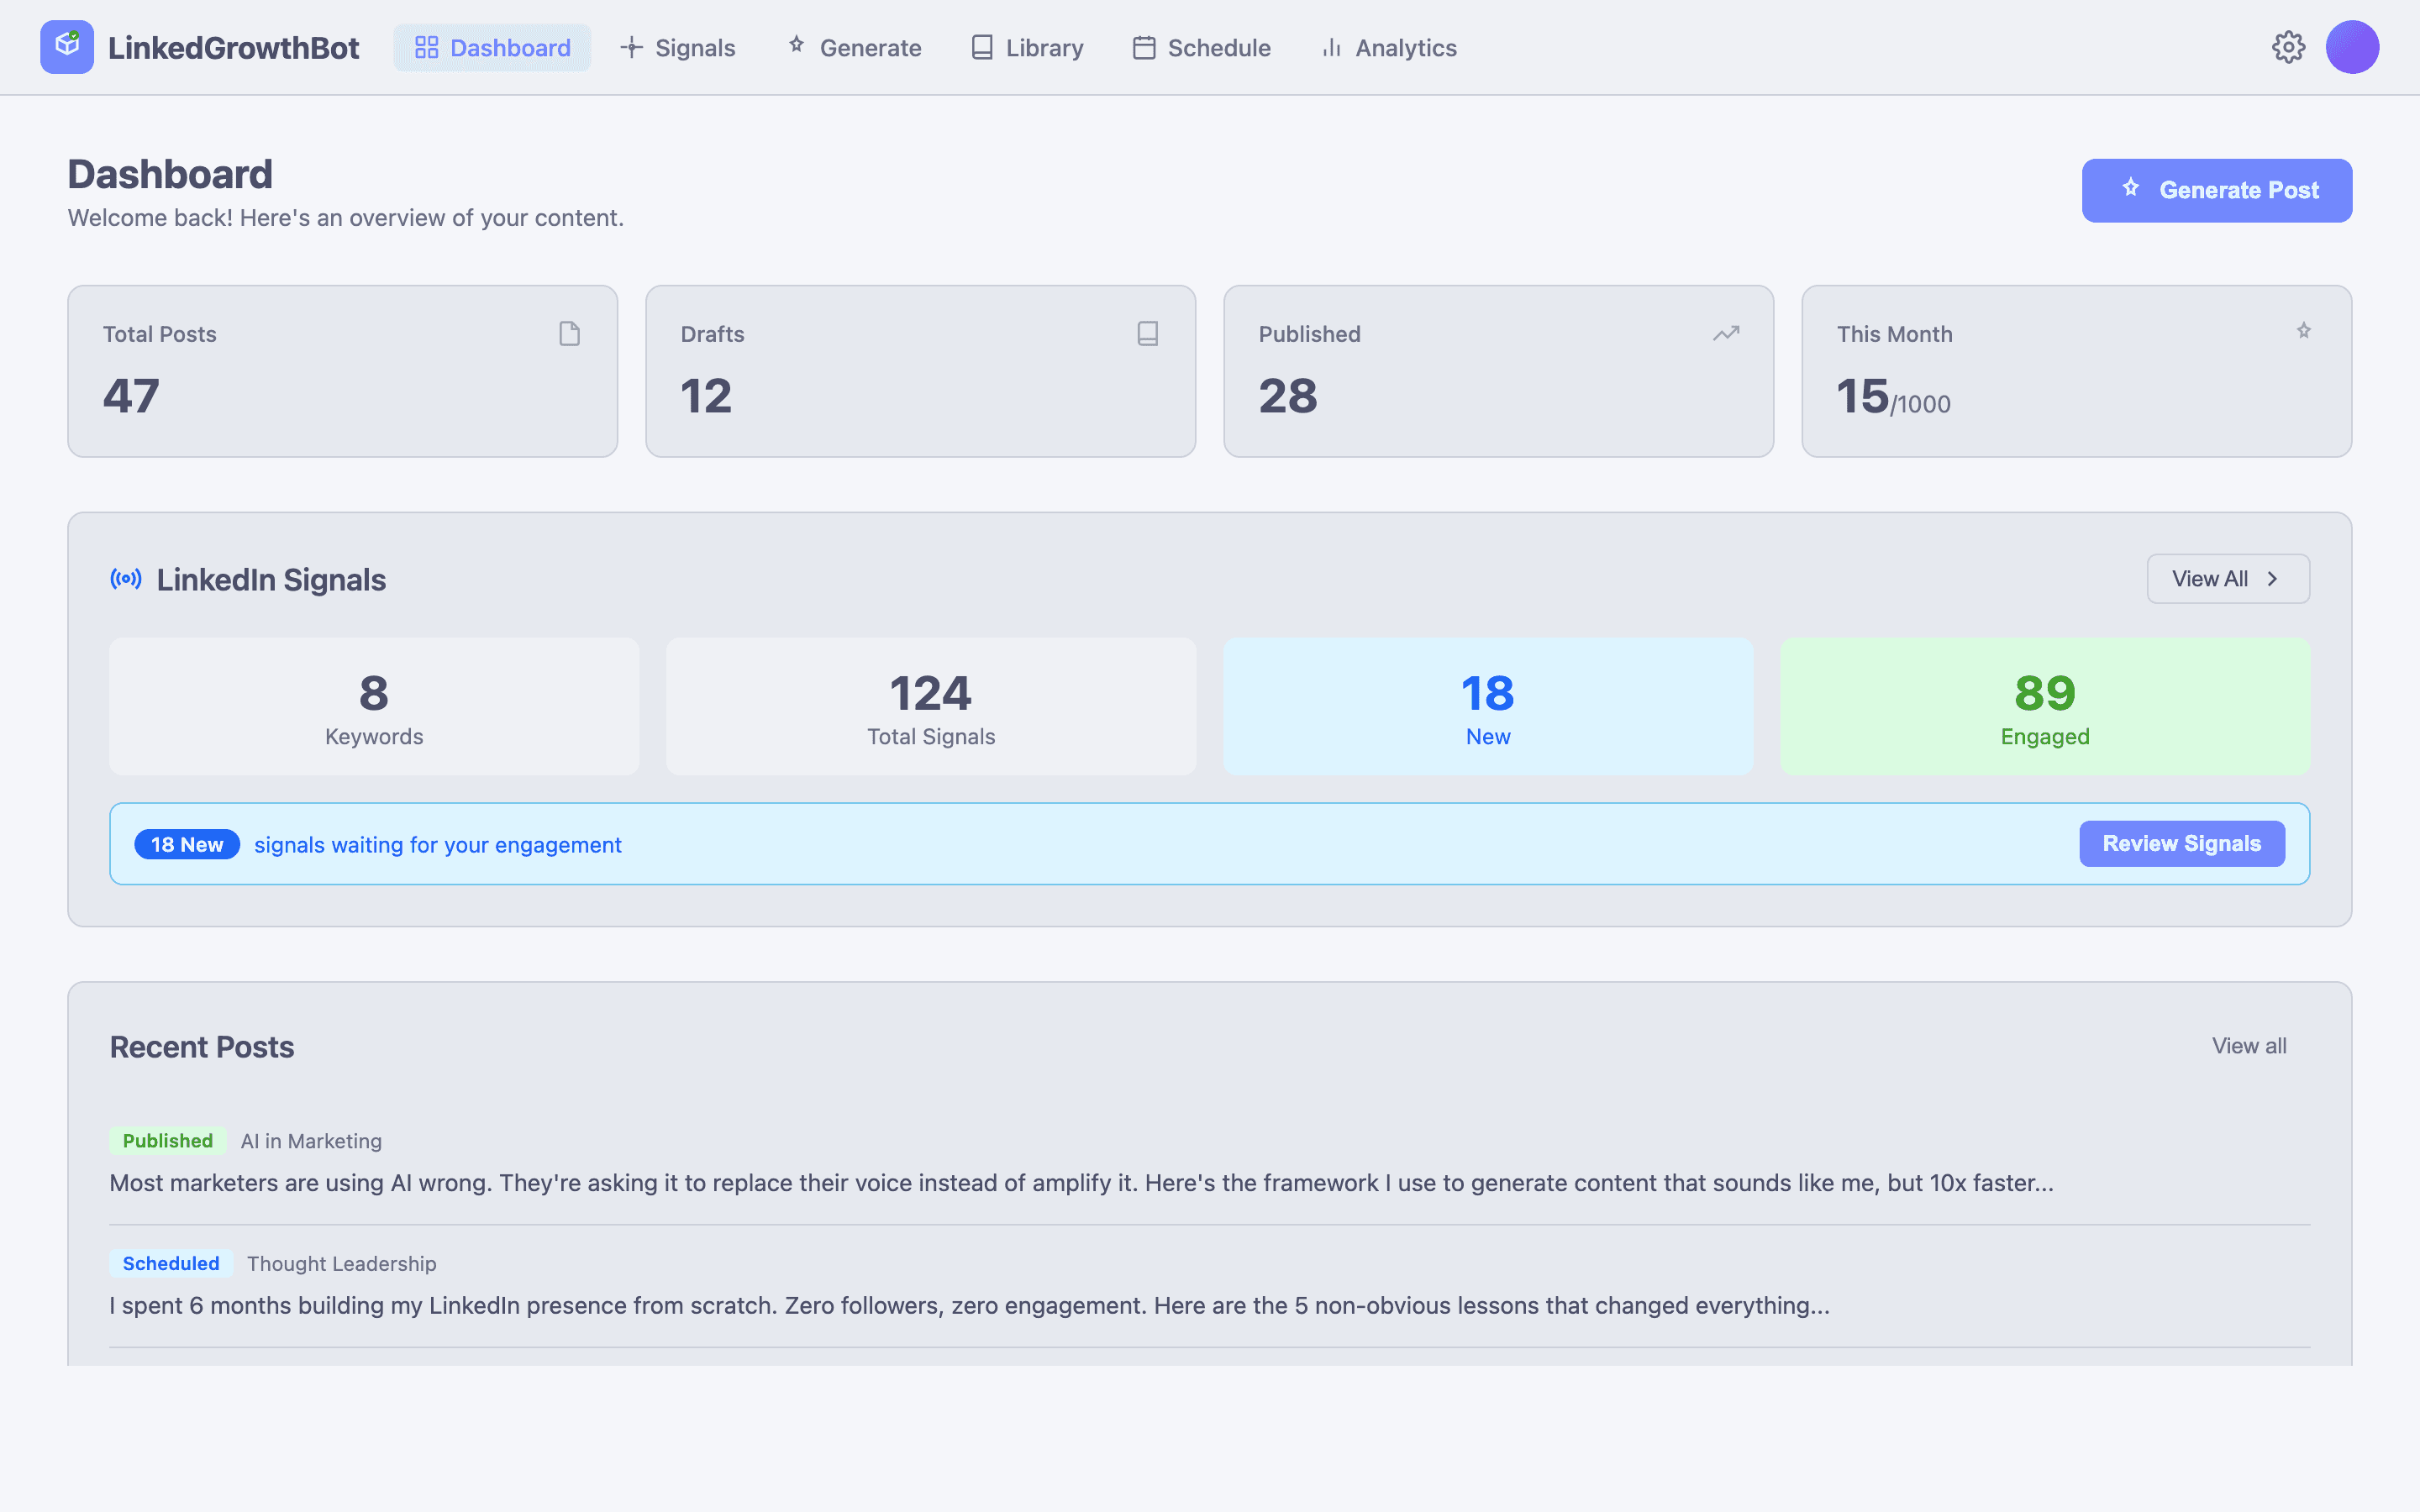Click the trending arrow icon on Published card
Viewport: 2420px width, 1512px height.
tap(1726, 333)
